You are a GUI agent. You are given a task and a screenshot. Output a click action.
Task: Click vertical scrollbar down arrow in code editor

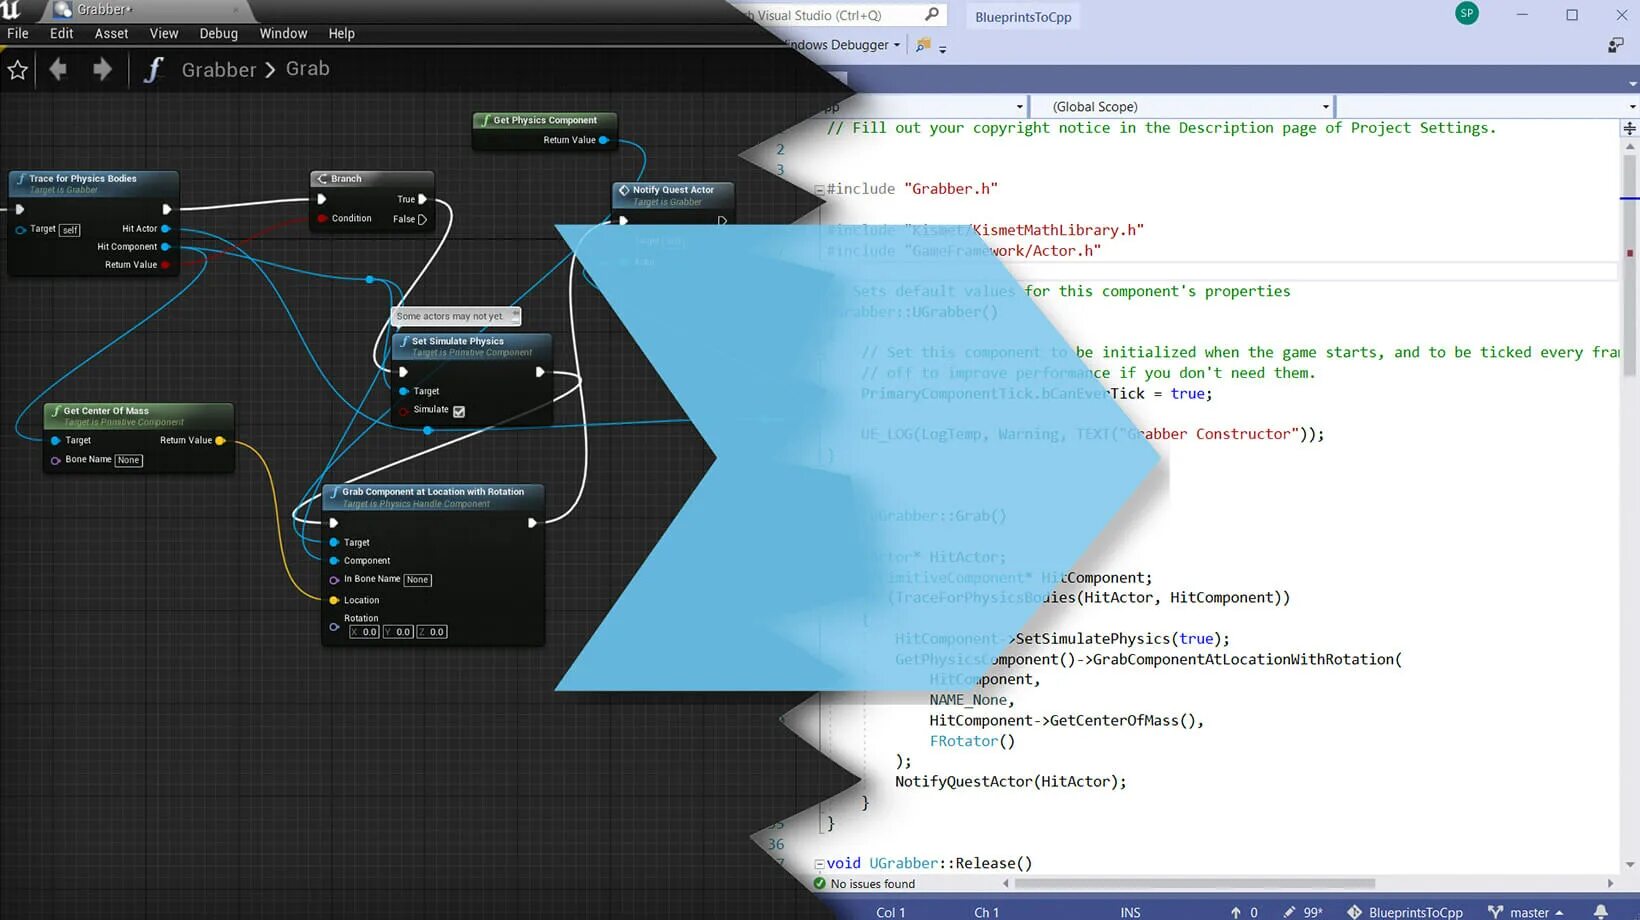(x=1631, y=865)
